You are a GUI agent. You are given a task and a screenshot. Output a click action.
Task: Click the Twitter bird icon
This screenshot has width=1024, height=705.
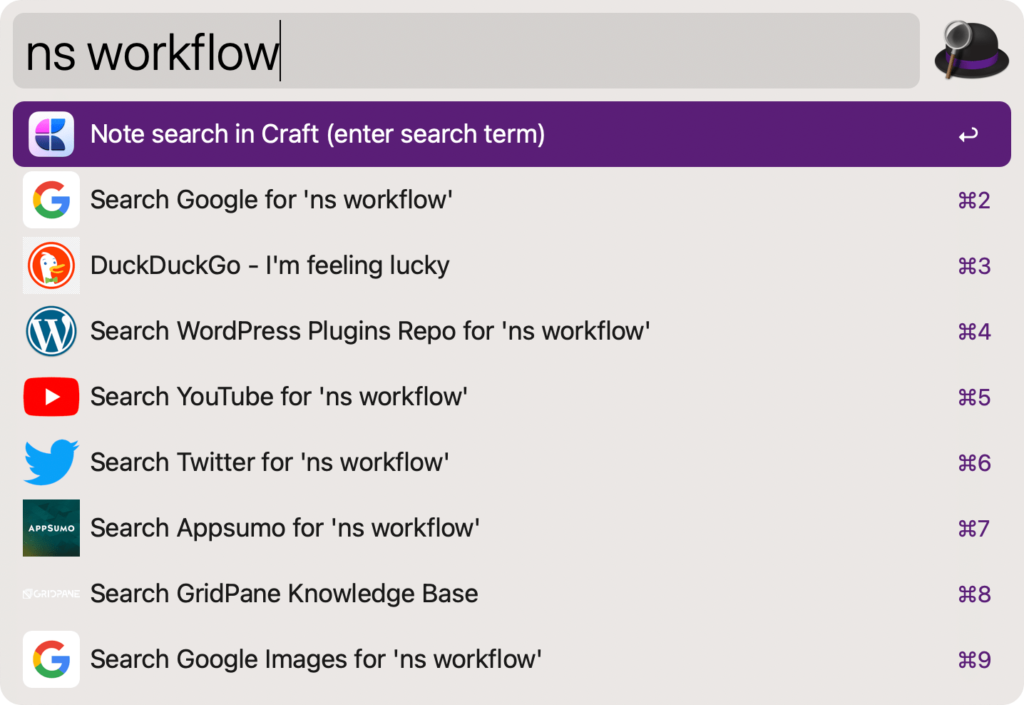51,462
